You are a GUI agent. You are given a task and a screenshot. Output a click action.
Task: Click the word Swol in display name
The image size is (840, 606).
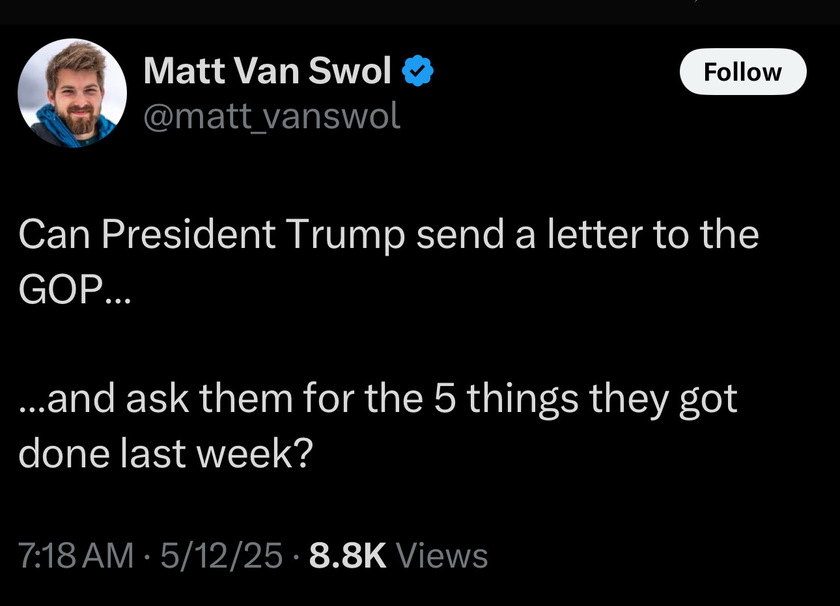click(x=350, y=71)
